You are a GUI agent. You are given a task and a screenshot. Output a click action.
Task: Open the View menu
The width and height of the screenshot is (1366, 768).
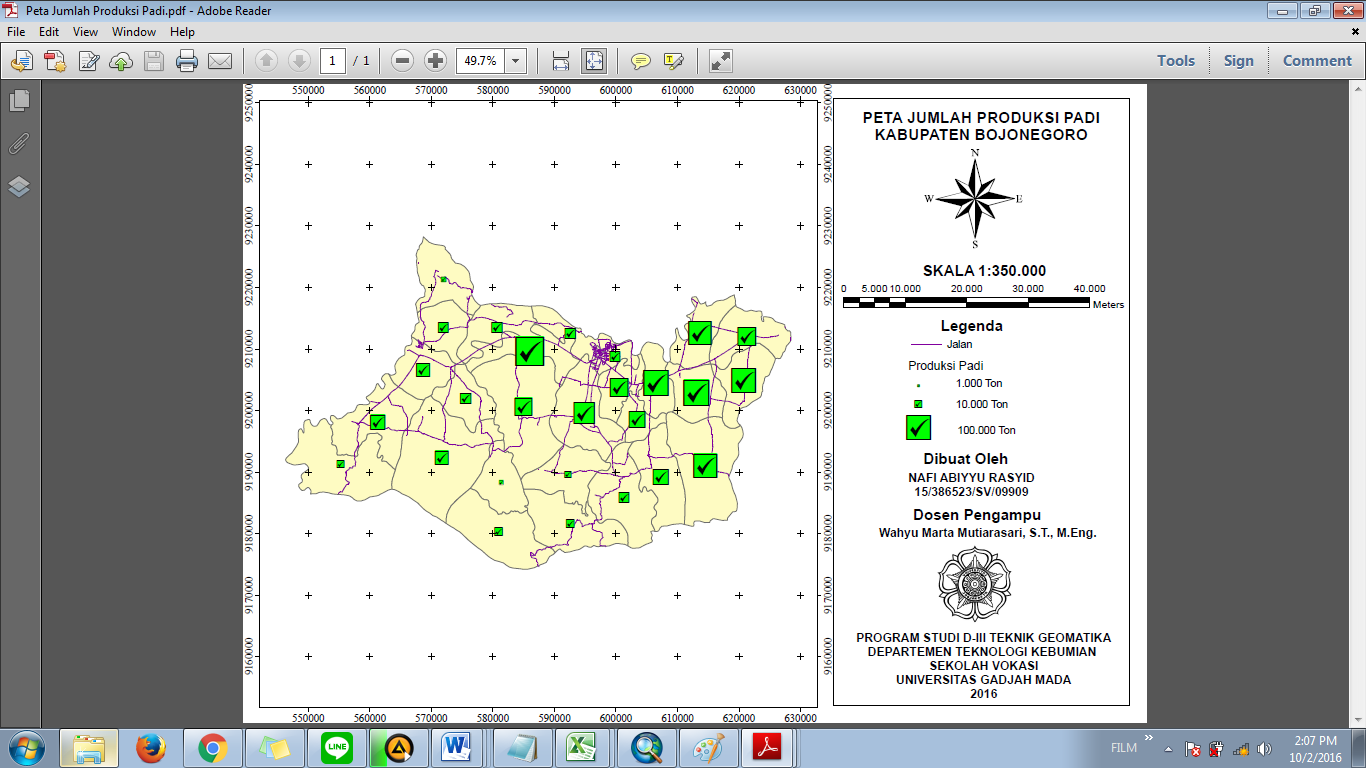(85, 32)
